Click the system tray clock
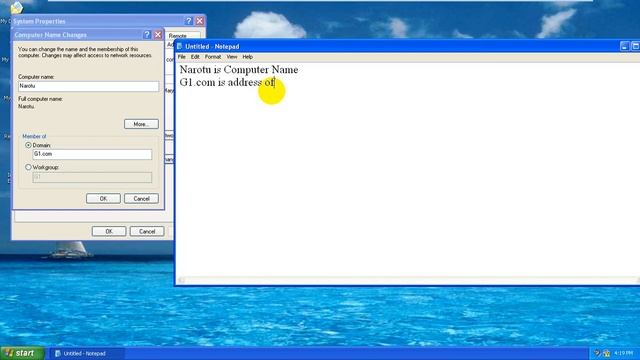Image resolution: width=640 pixels, height=360 pixels. click(x=623, y=353)
